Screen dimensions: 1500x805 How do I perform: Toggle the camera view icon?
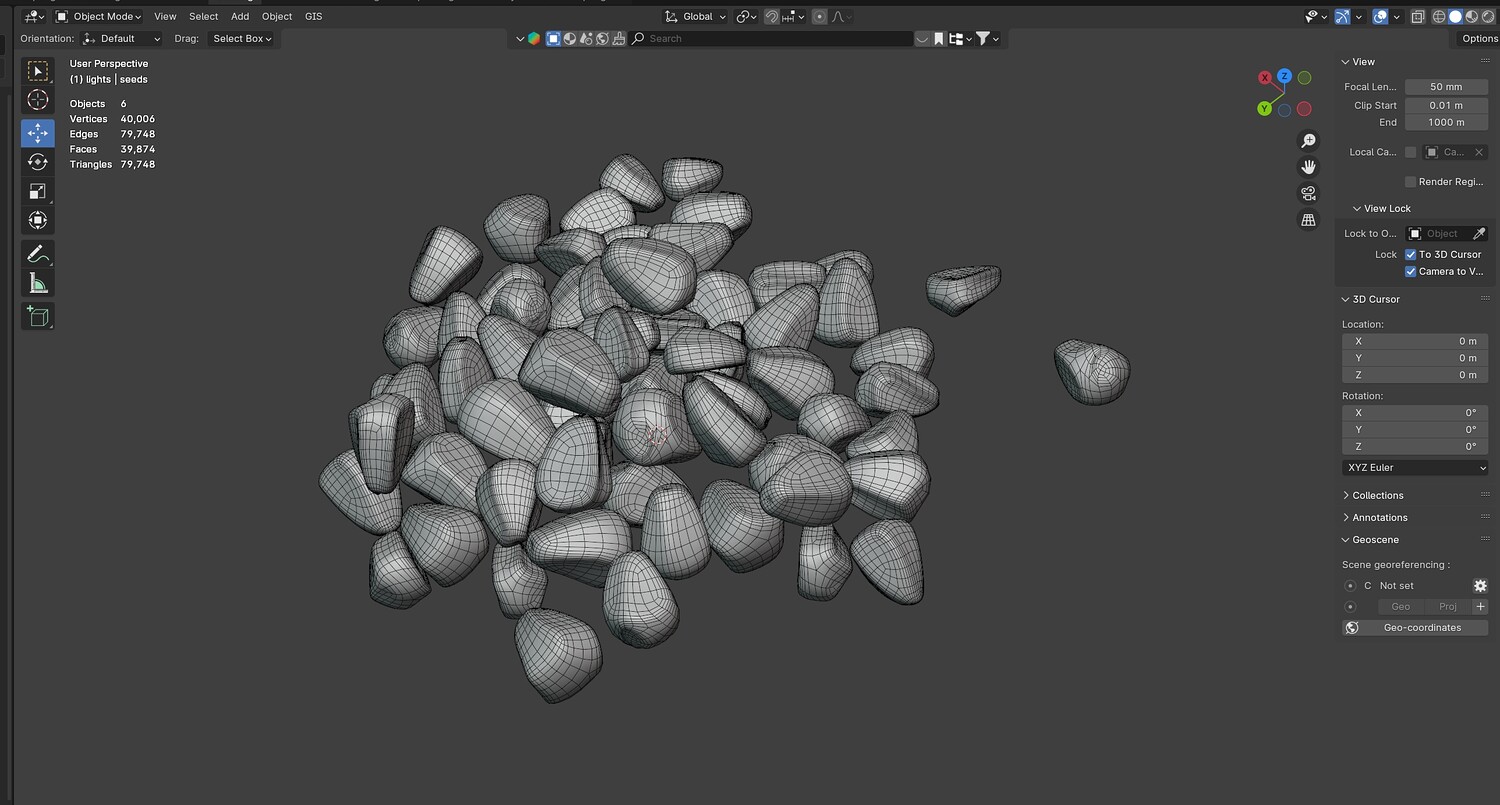(1308, 193)
